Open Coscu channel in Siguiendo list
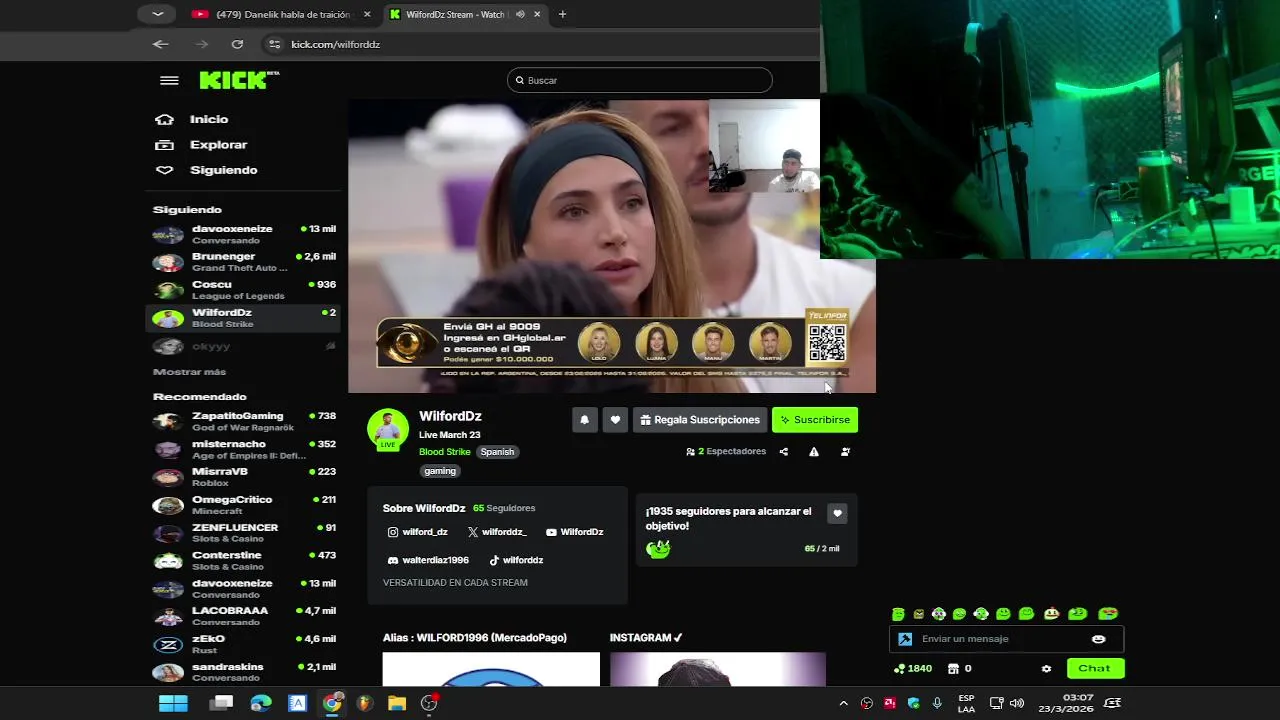This screenshot has width=1280, height=720. pos(244,290)
